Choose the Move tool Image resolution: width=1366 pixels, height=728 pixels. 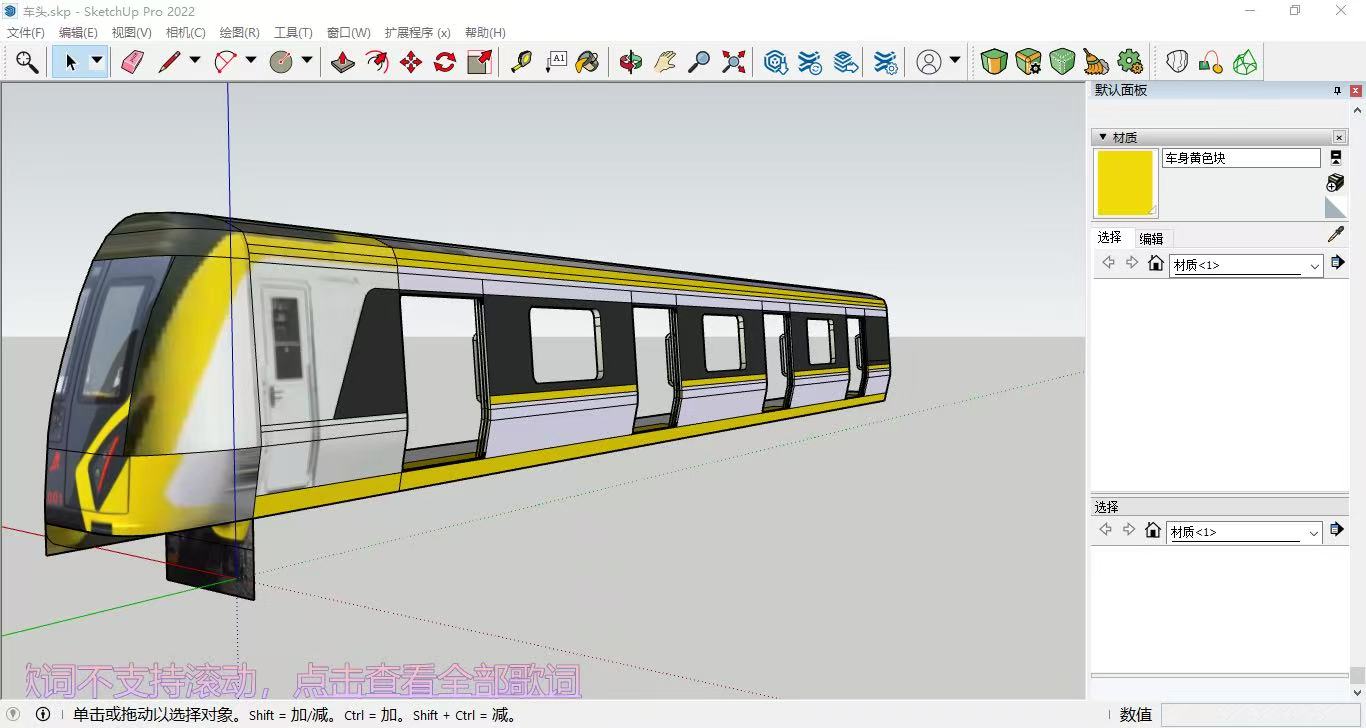tap(410, 62)
